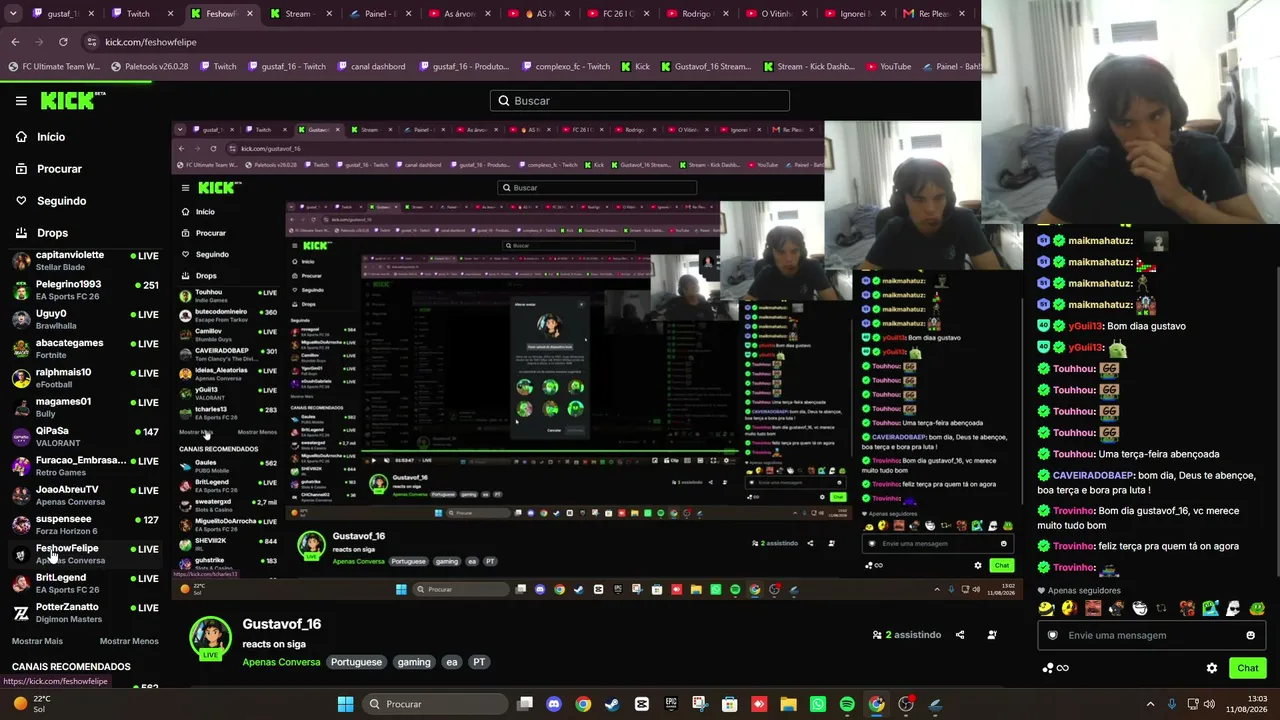Open Discord from the taskbar

pos(554,704)
